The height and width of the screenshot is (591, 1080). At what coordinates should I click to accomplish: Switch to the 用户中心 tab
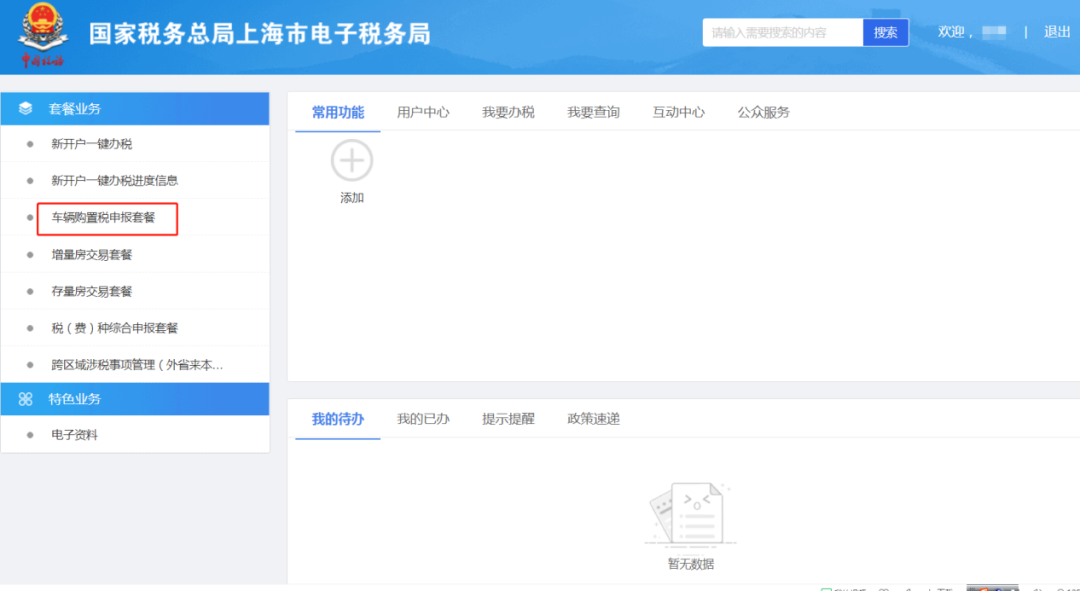tap(423, 112)
